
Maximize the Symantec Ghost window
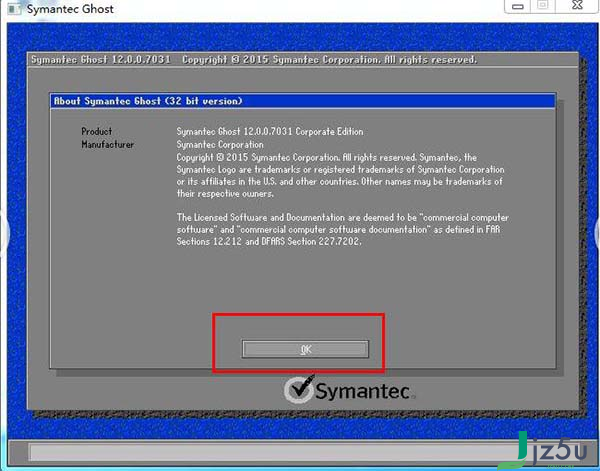pyautogui.click(x=543, y=6)
